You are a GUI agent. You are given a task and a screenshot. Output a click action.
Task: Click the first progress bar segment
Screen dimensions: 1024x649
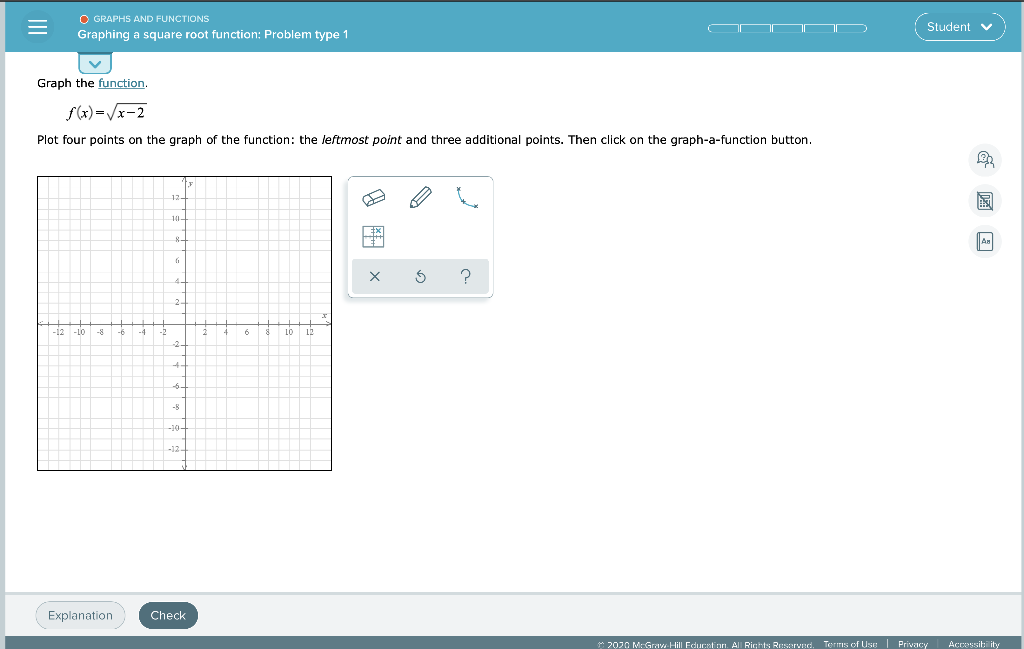tap(722, 28)
